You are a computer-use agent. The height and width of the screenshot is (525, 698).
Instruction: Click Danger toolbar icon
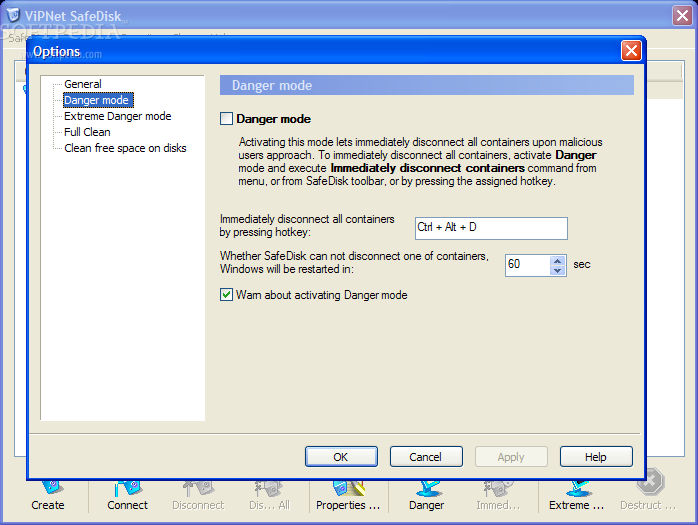[x=427, y=495]
